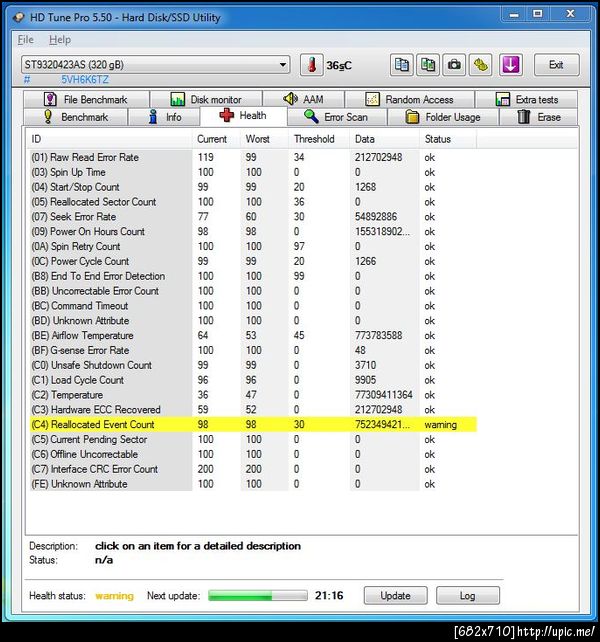Select the Health tab

[243, 116]
